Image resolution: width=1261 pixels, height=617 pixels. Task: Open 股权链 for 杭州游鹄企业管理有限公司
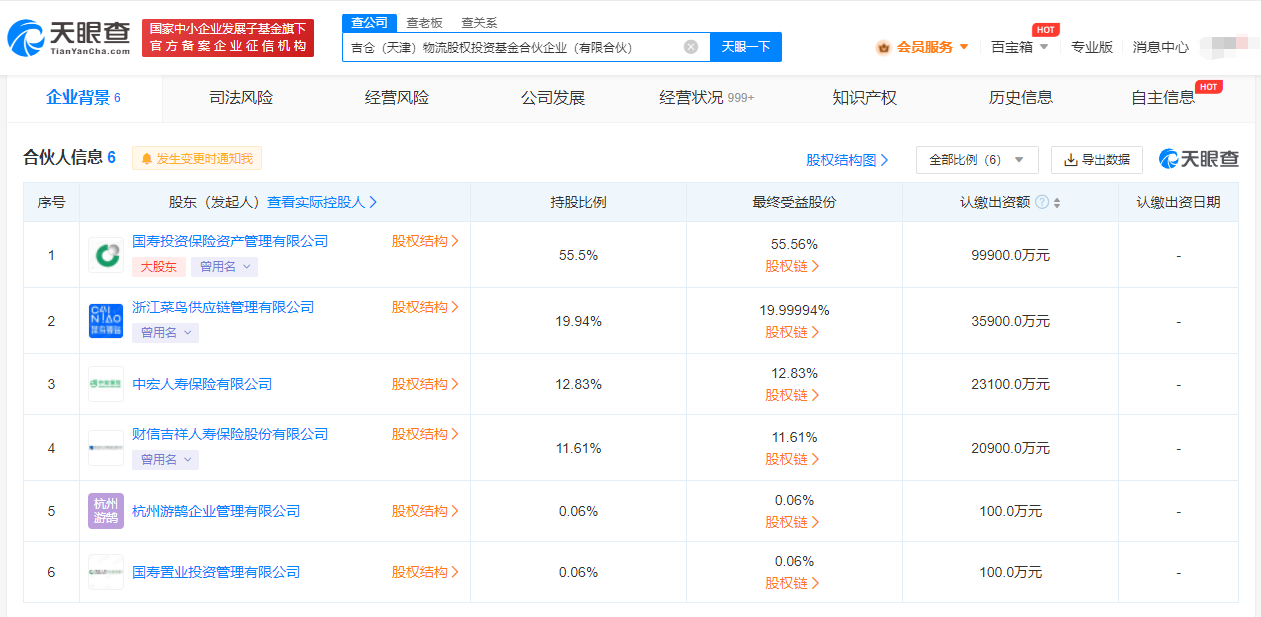793,522
